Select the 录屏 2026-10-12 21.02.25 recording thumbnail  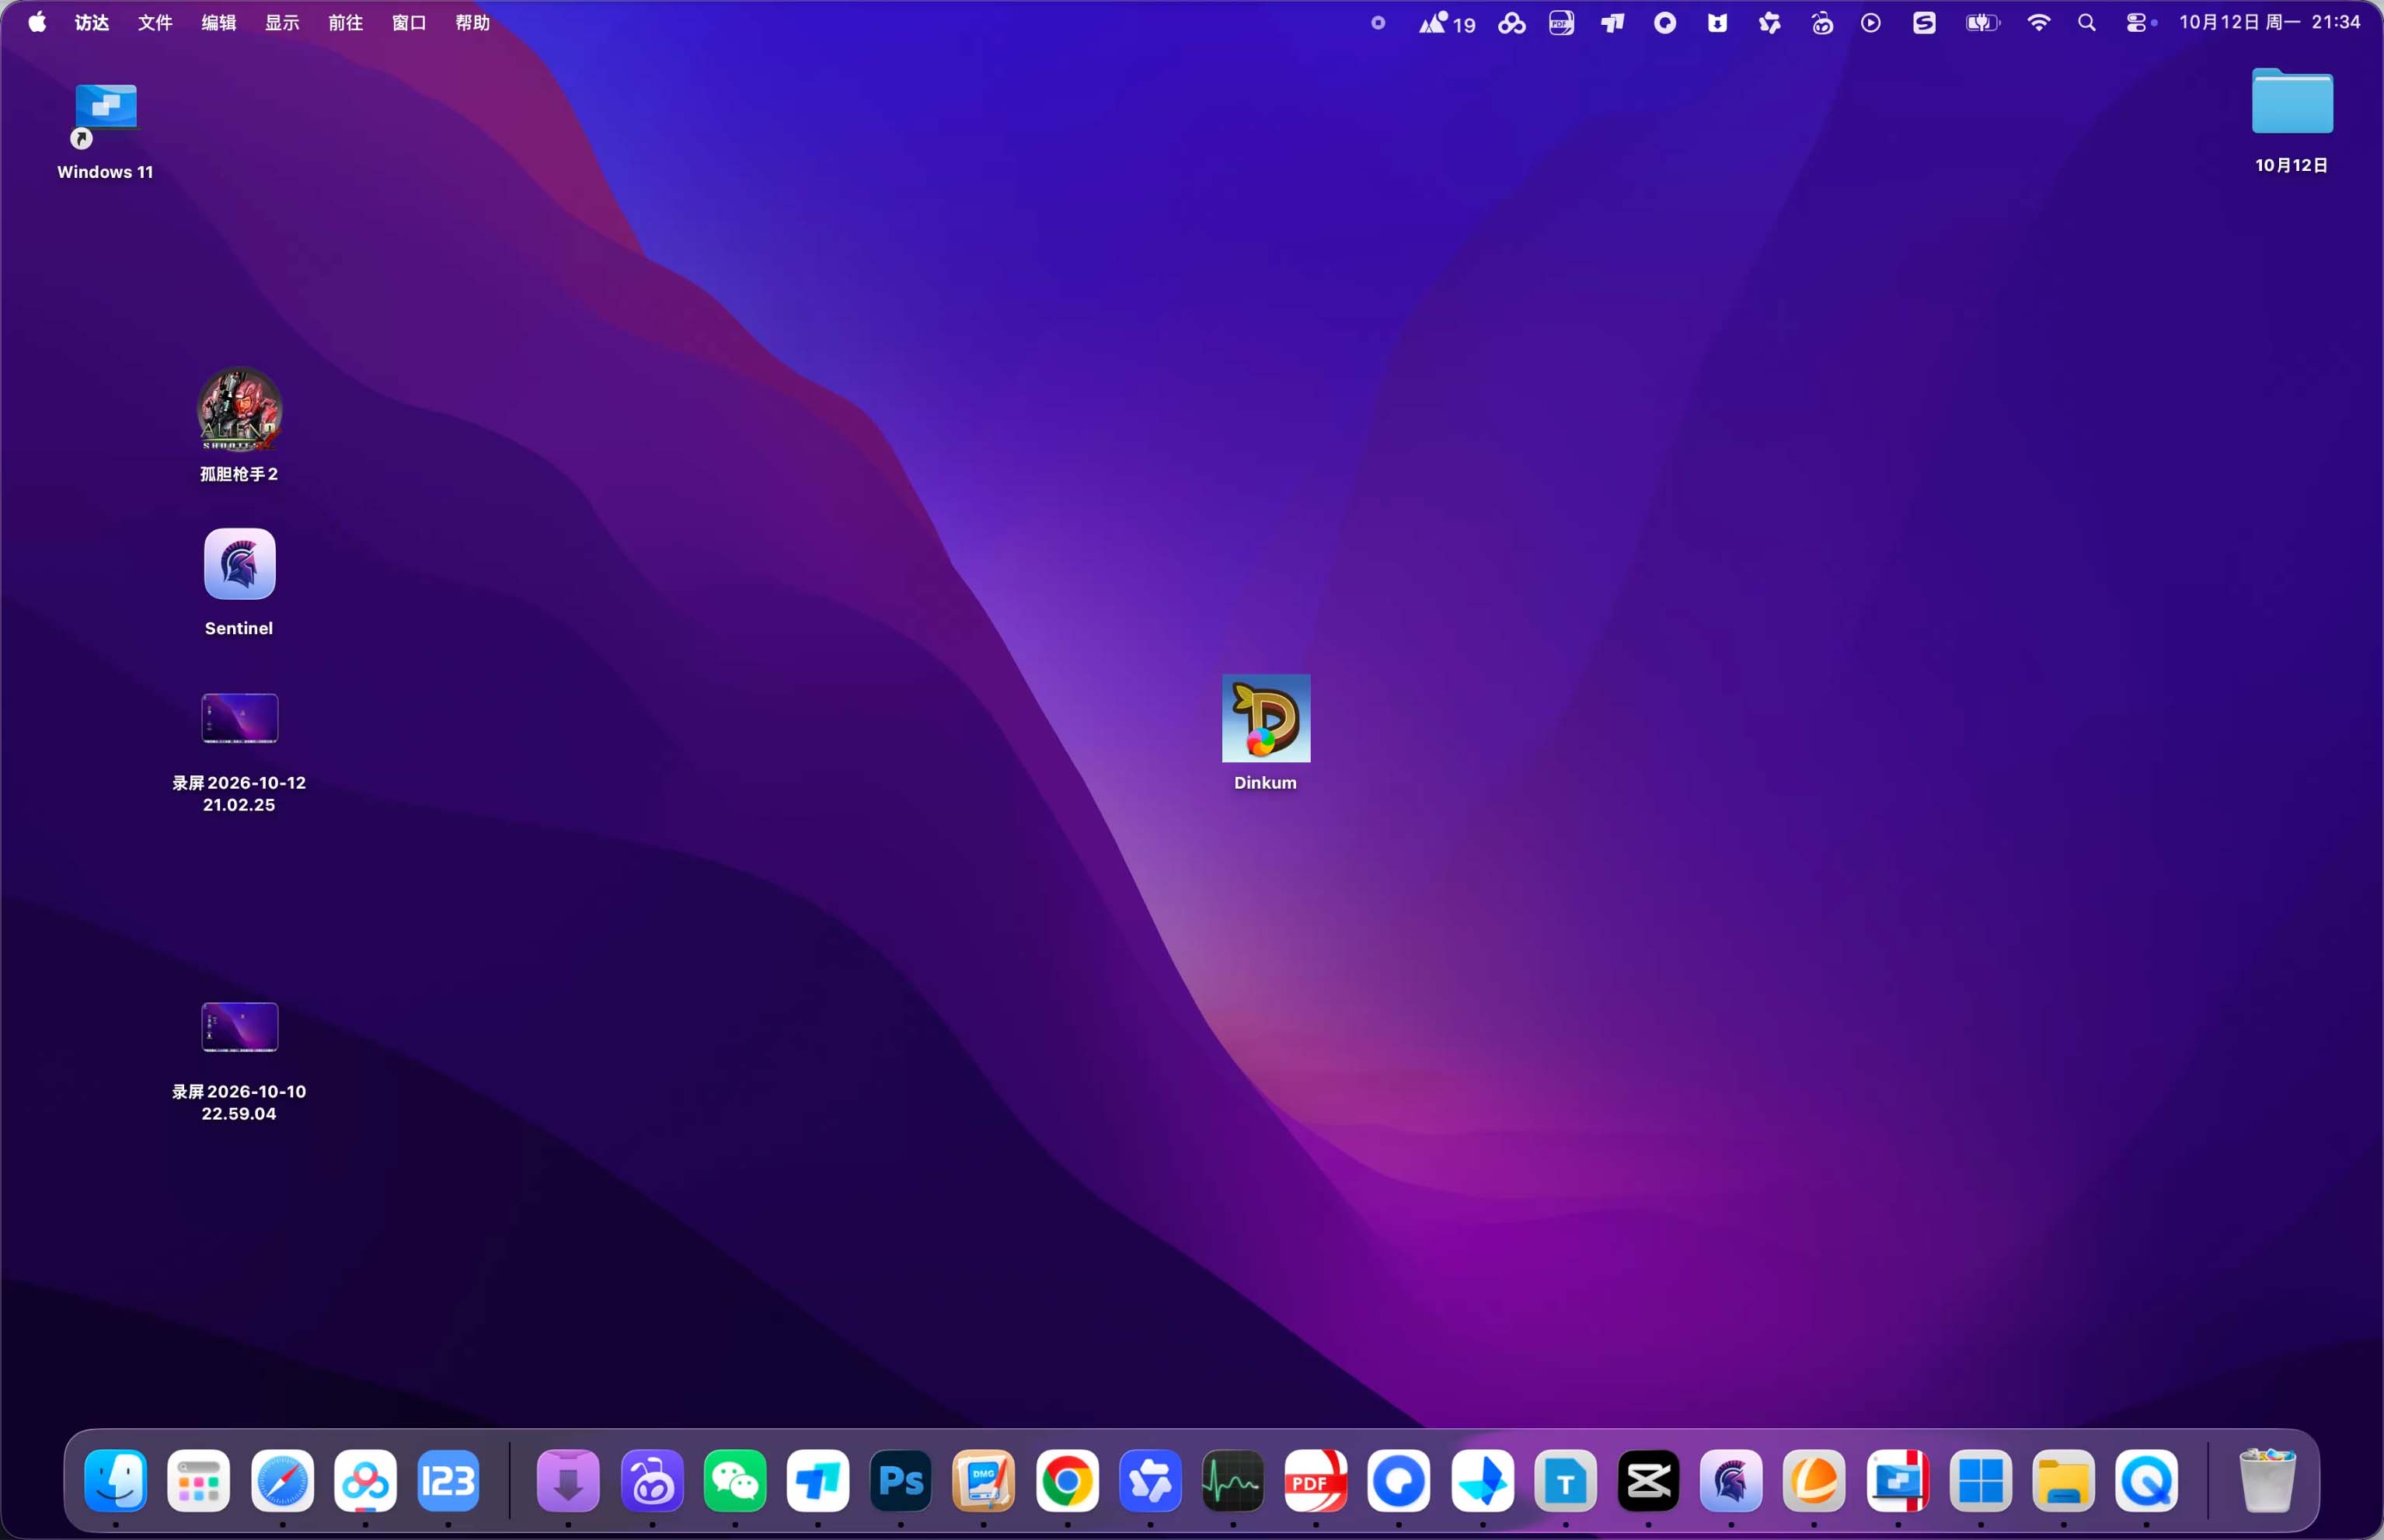tap(239, 718)
